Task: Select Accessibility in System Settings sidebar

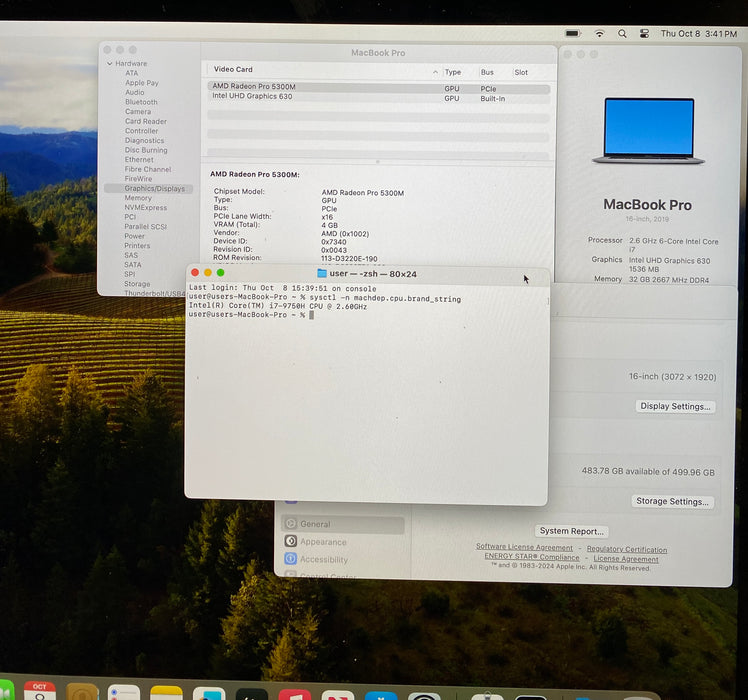Action: [x=343, y=559]
